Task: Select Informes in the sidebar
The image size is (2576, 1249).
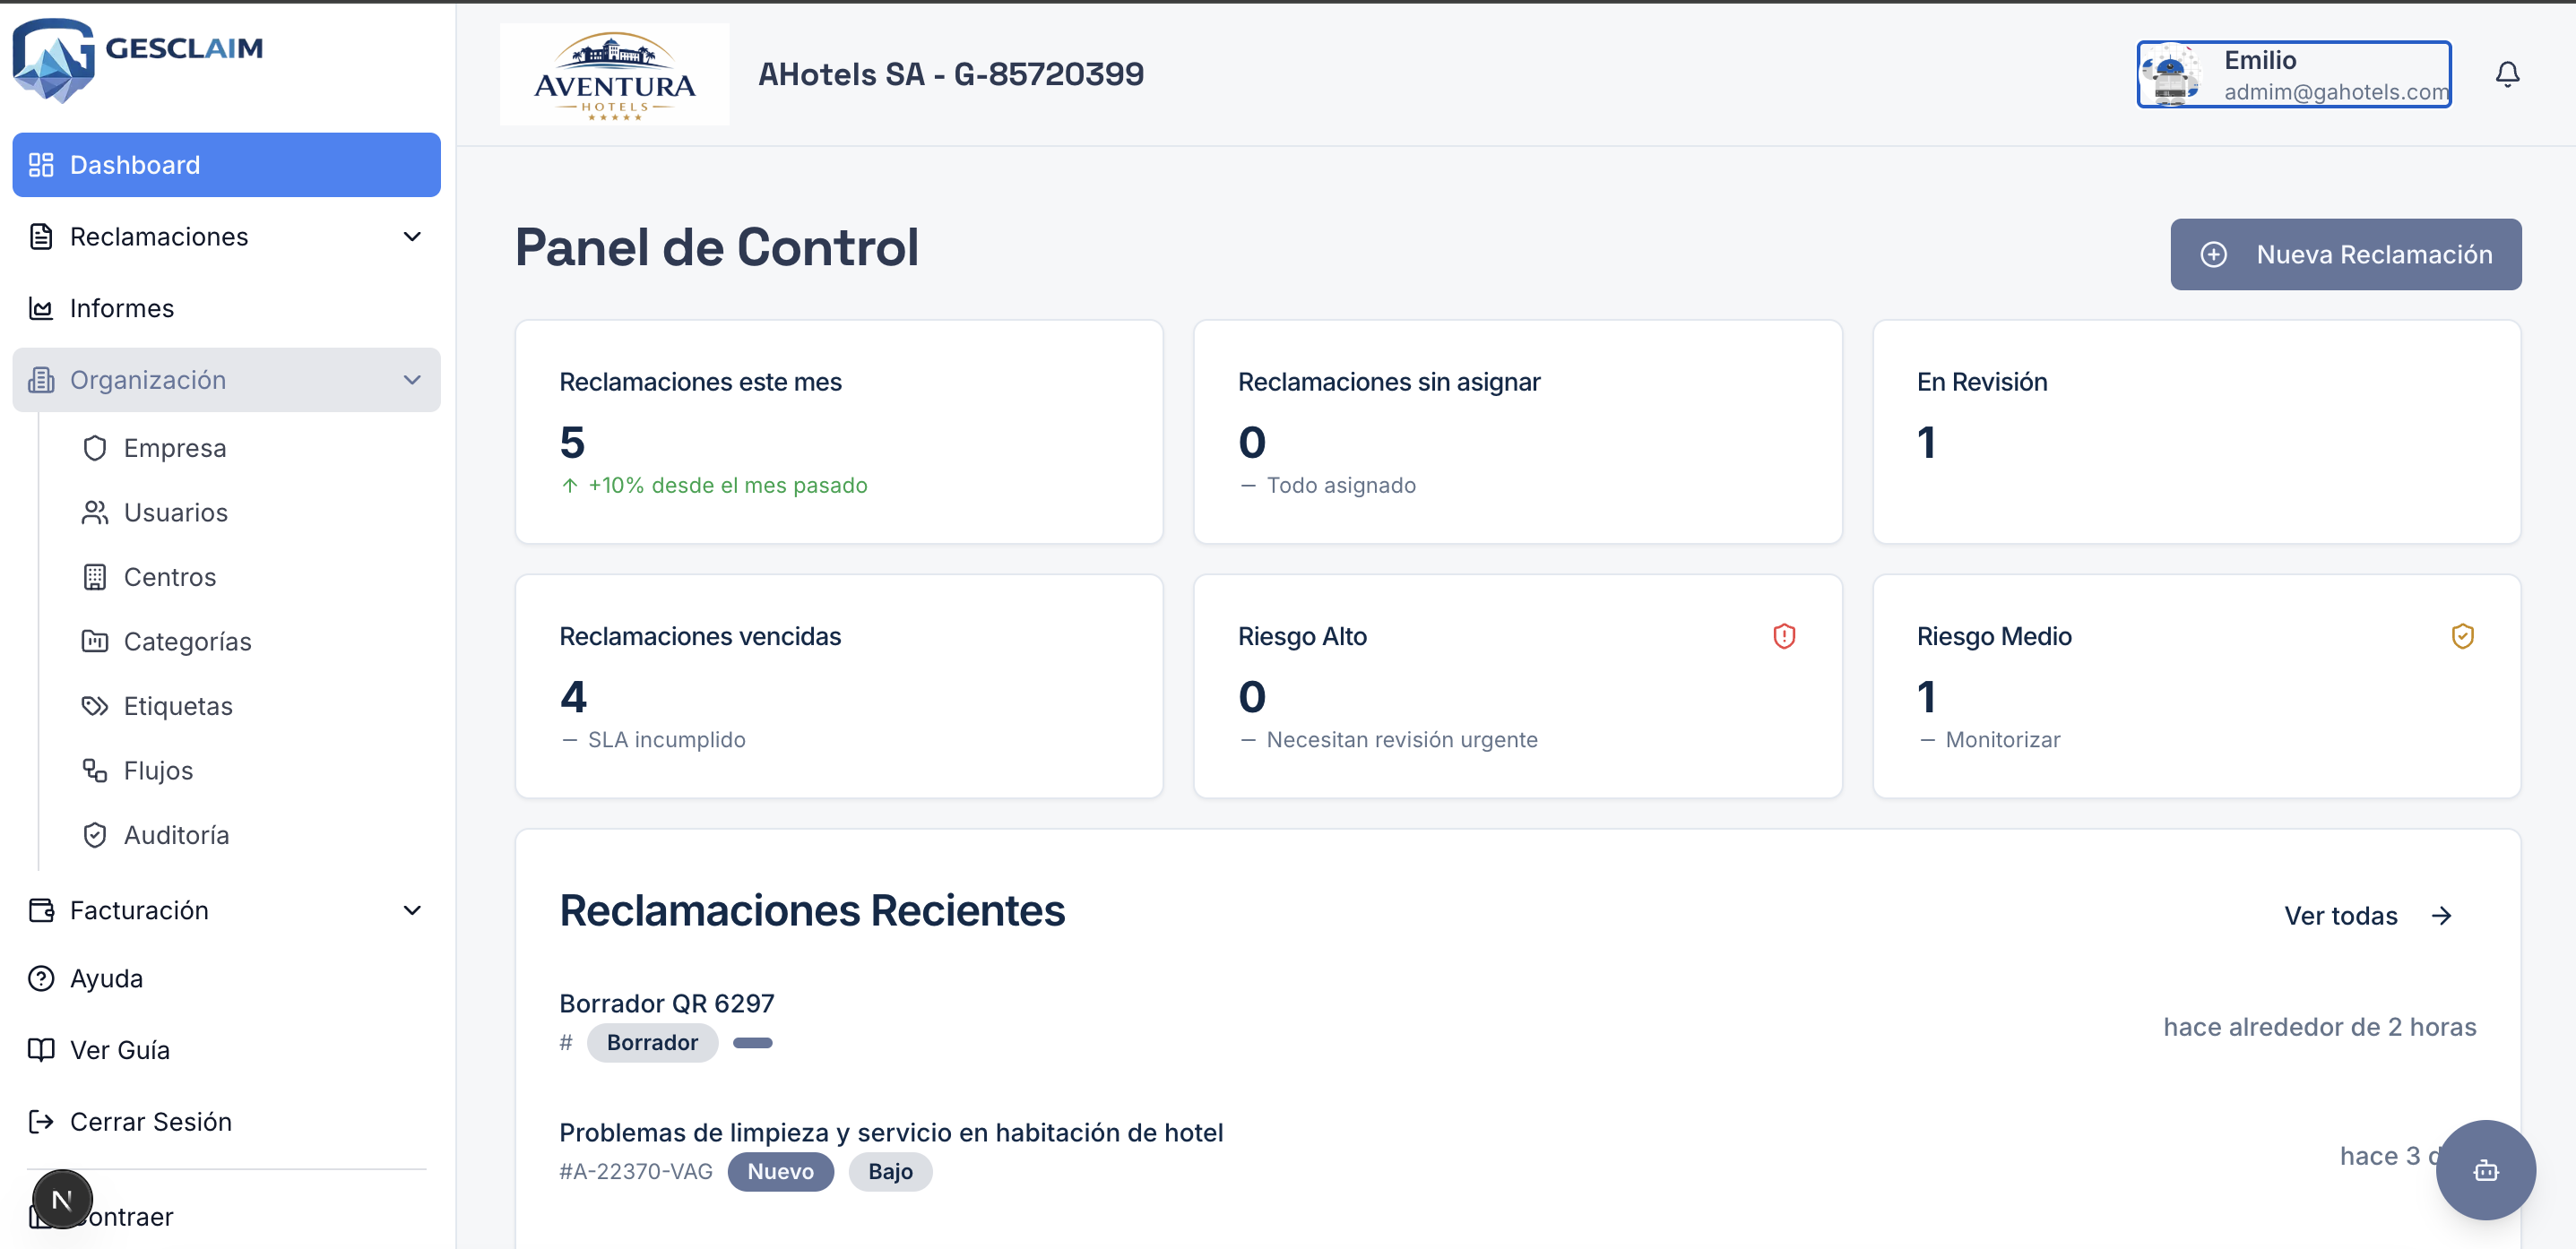Action: pos(122,308)
